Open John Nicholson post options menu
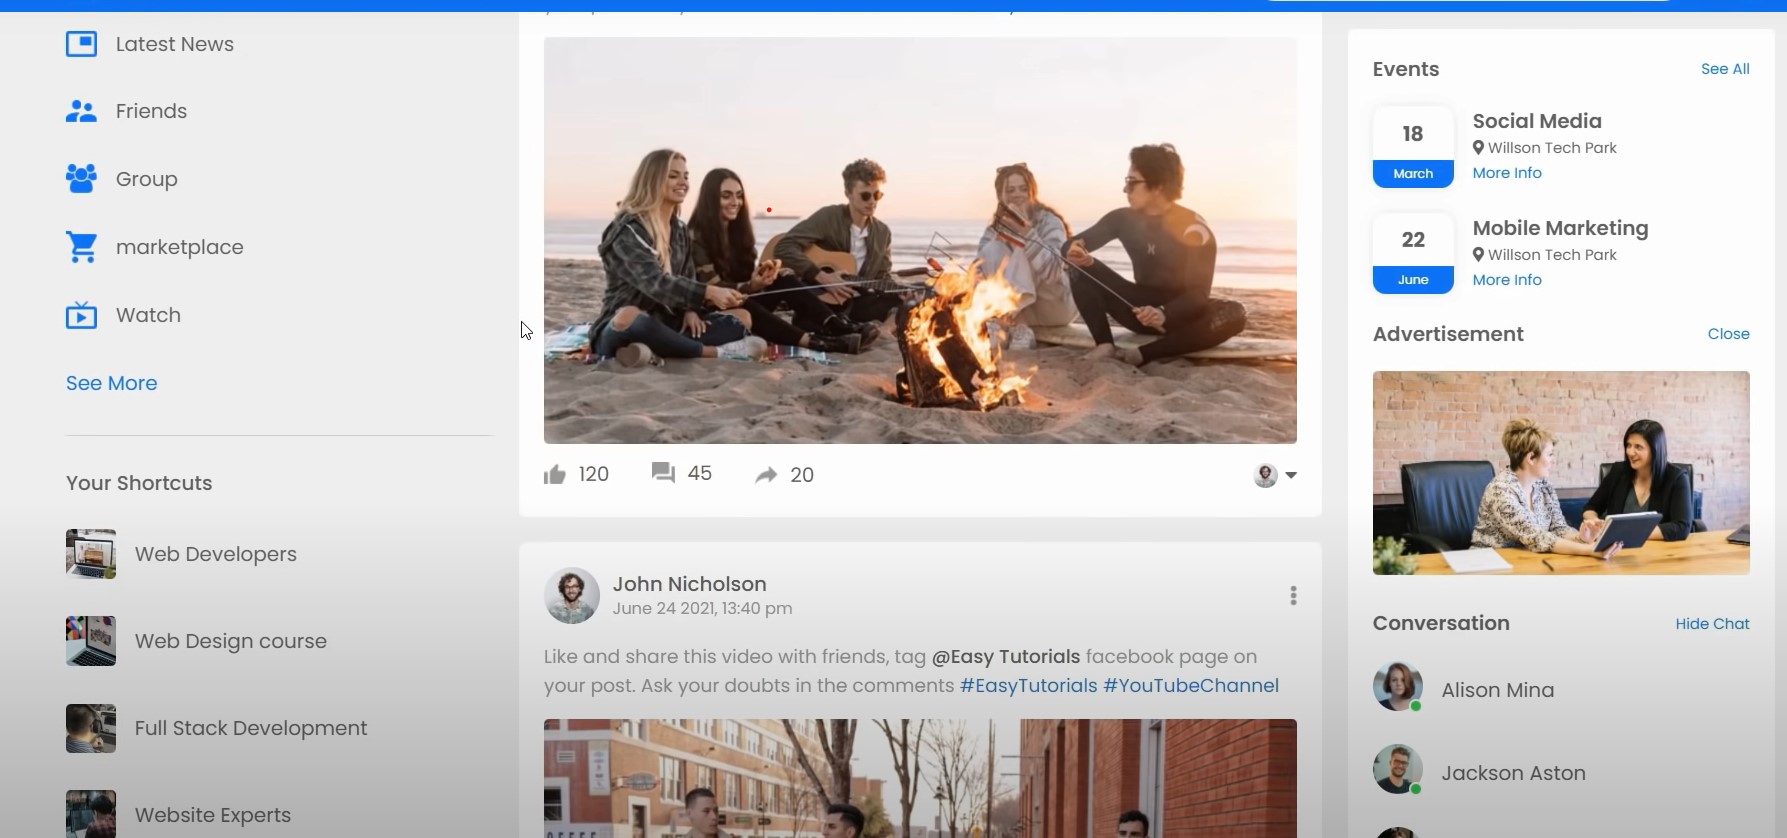The image size is (1787, 838). tap(1293, 596)
